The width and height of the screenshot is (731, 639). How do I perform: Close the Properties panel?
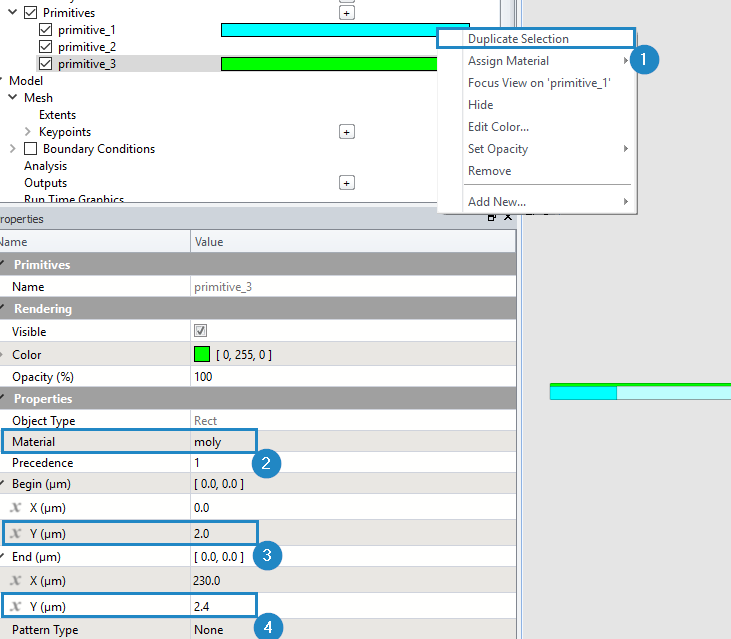(x=508, y=217)
